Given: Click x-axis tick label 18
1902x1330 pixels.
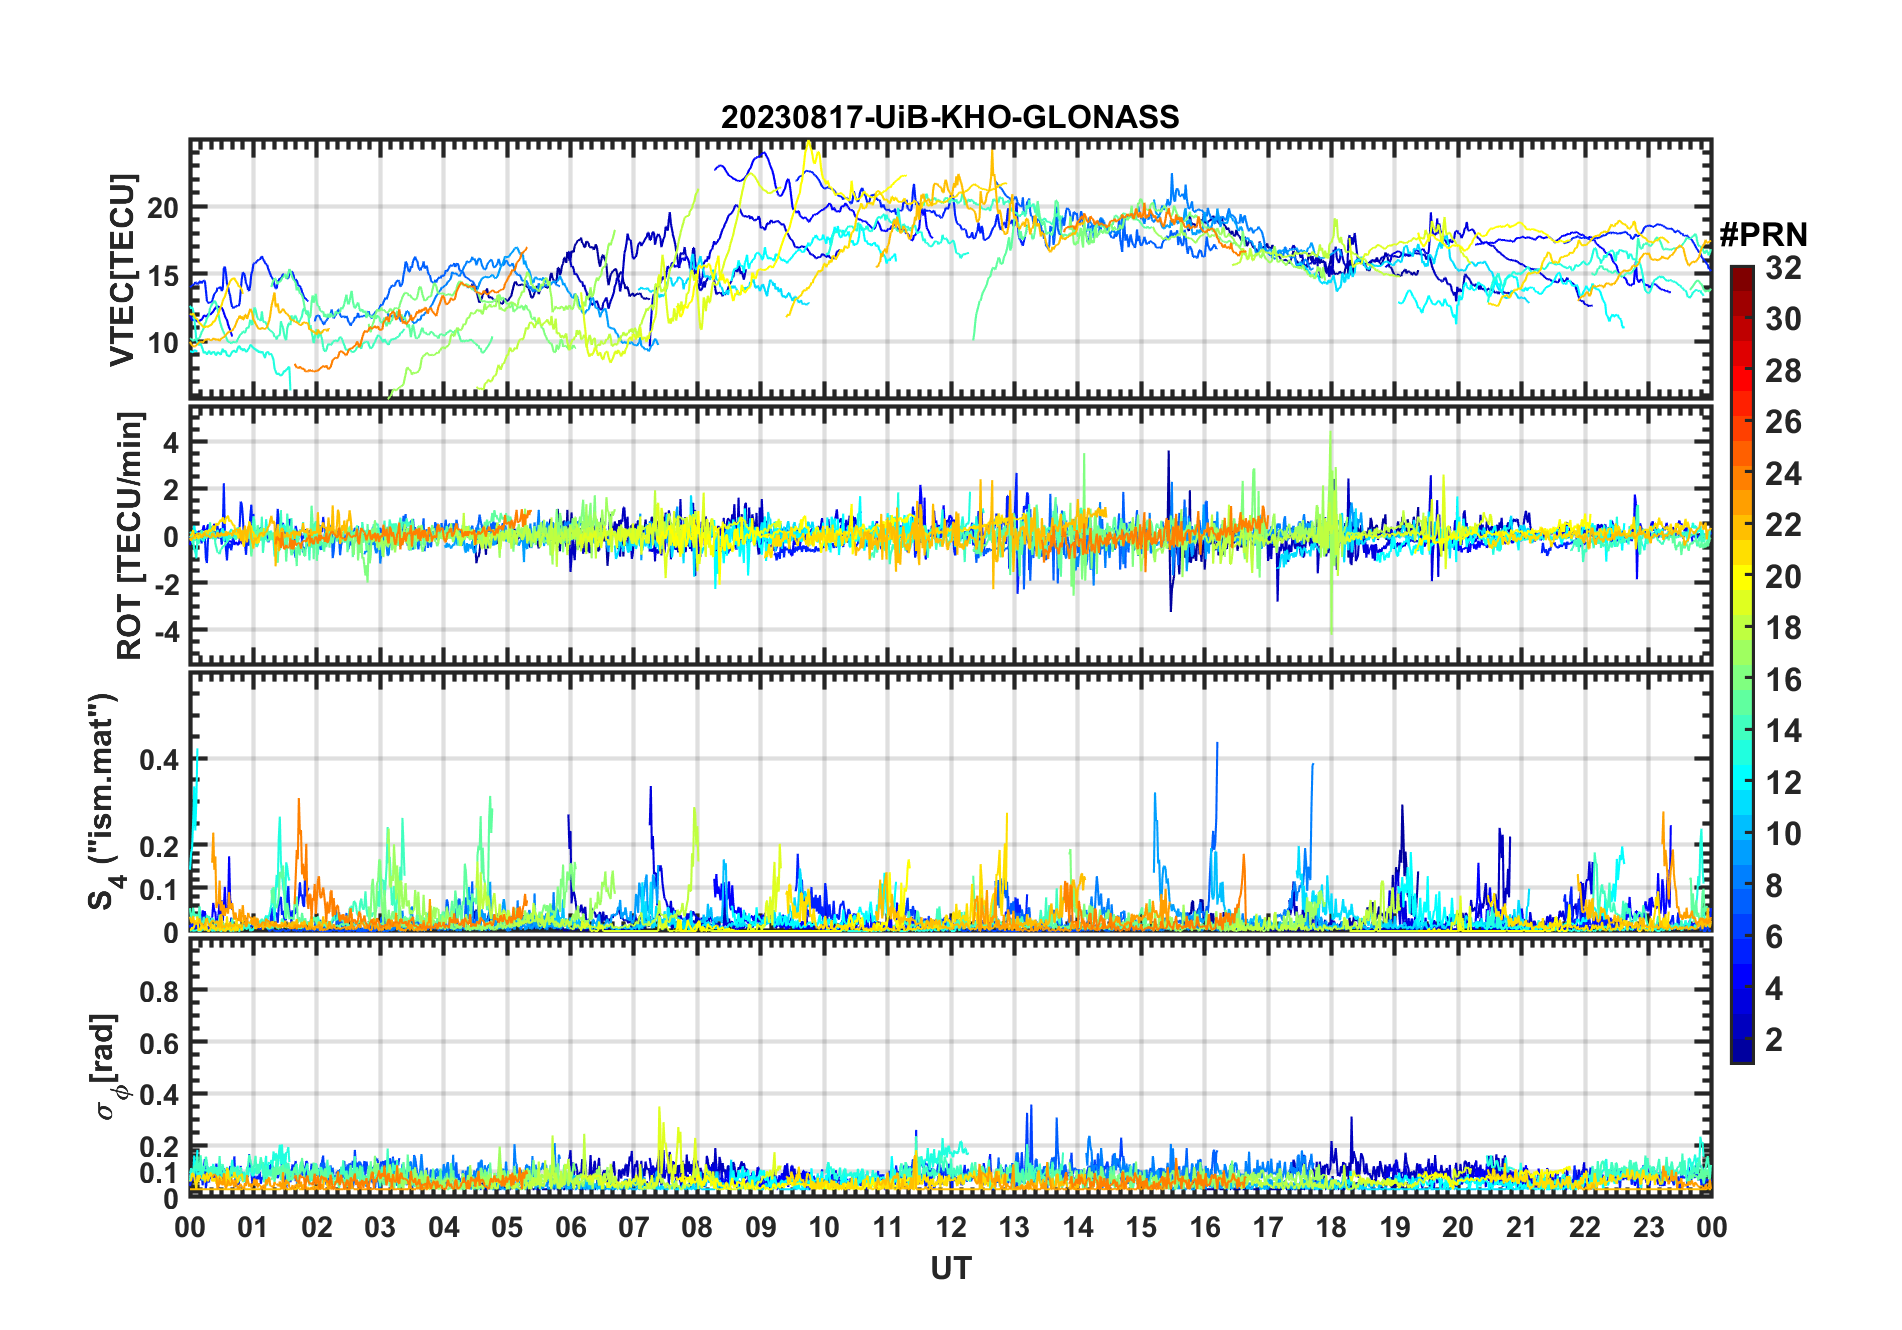Looking at the screenshot, I should pos(1331,1227).
